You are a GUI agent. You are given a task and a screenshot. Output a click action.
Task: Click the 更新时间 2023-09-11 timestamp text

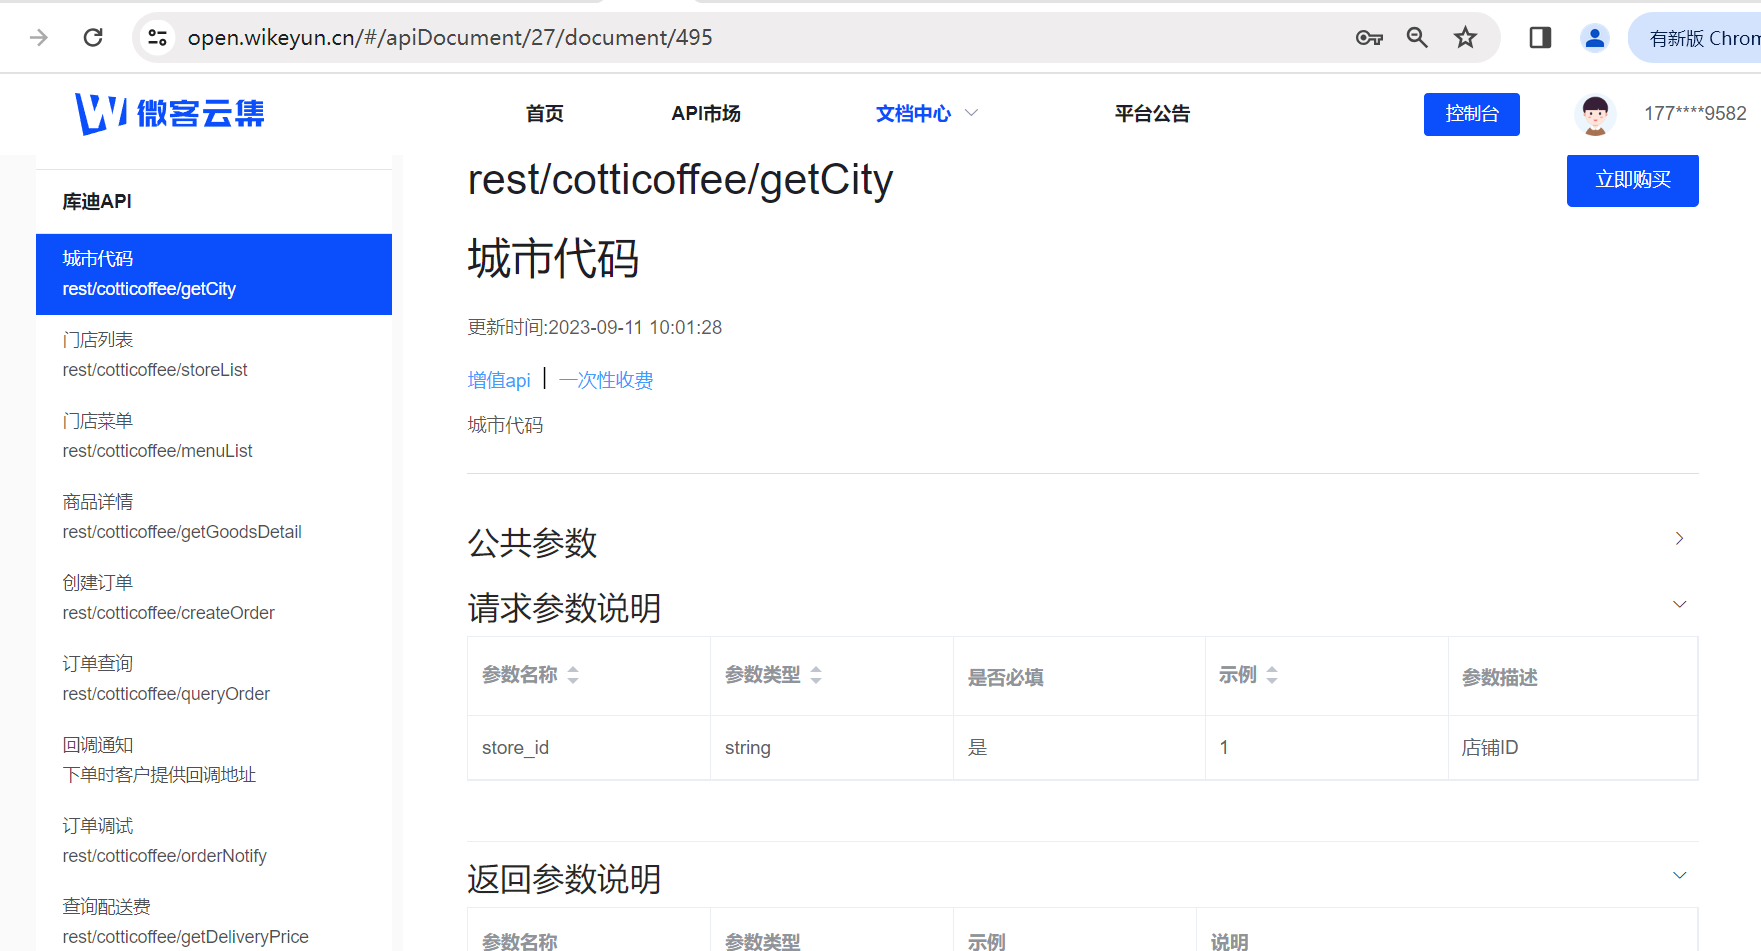[x=594, y=327]
